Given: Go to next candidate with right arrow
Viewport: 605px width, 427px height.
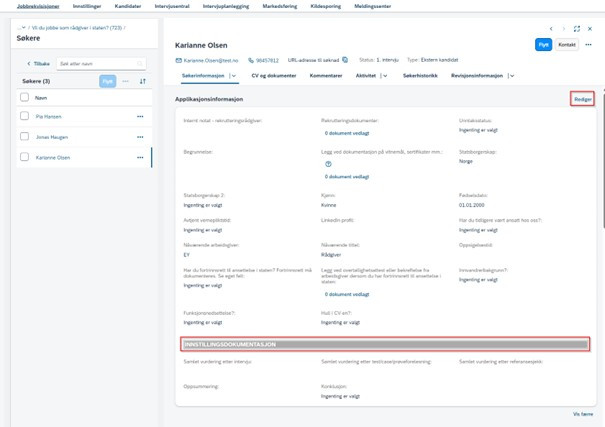Looking at the screenshot, I should point(564,29).
